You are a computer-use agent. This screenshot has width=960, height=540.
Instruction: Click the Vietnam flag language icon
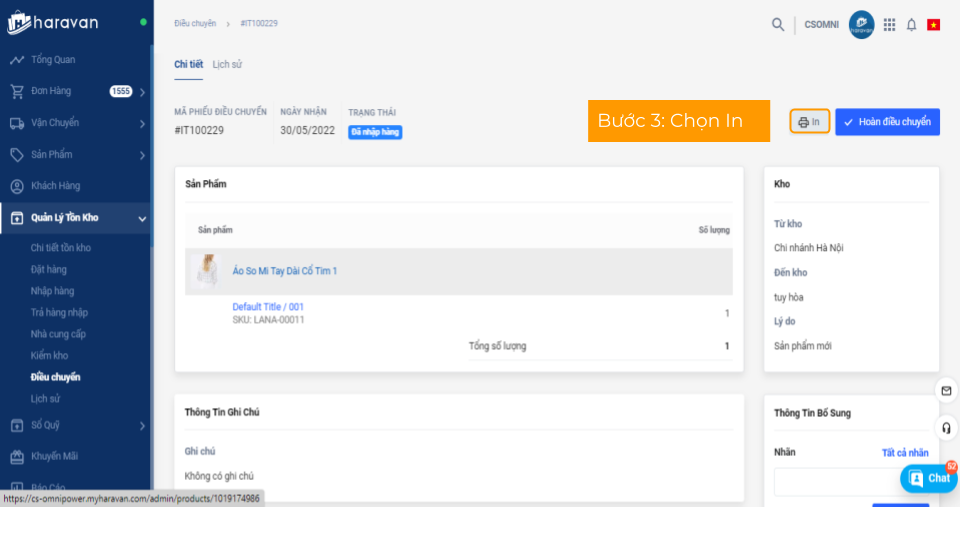click(933, 25)
